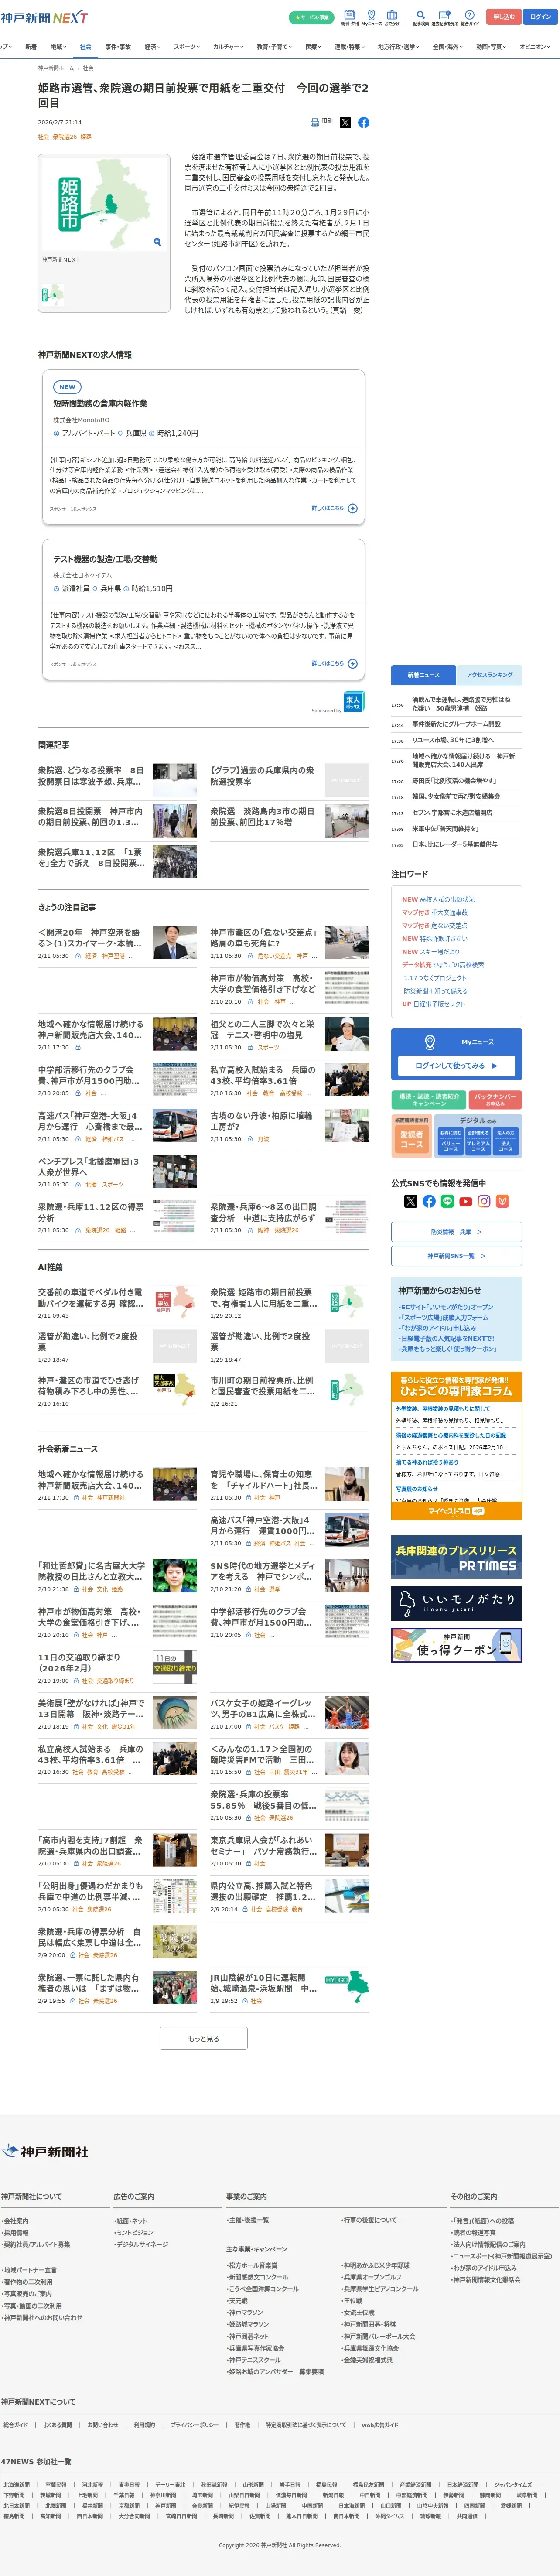
Task: Open the バックナンバー orange button
Action: pos(496,1099)
